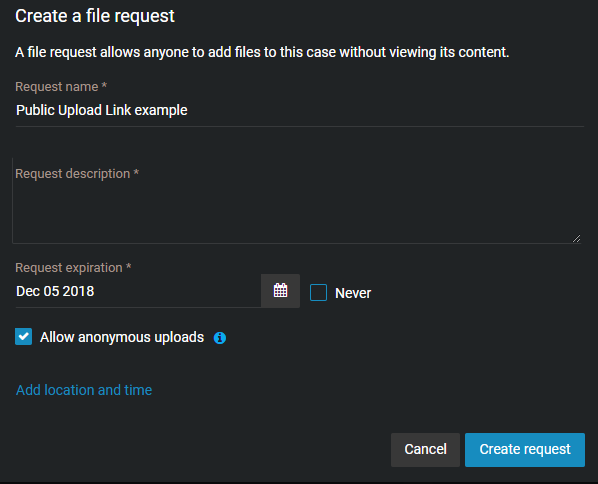The height and width of the screenshot is (484, 598).
Task: Click the file request explanation sentence
Action: (262, 52)
